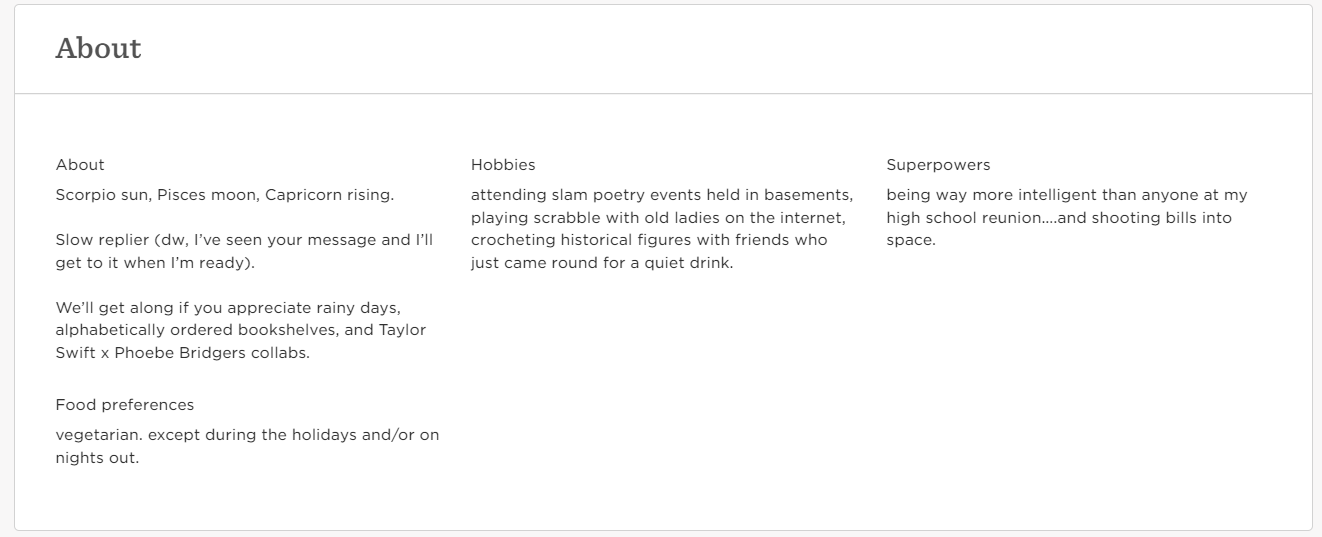
Task: Click the being way more intelligent line
Action: [x=1067, y=195]
